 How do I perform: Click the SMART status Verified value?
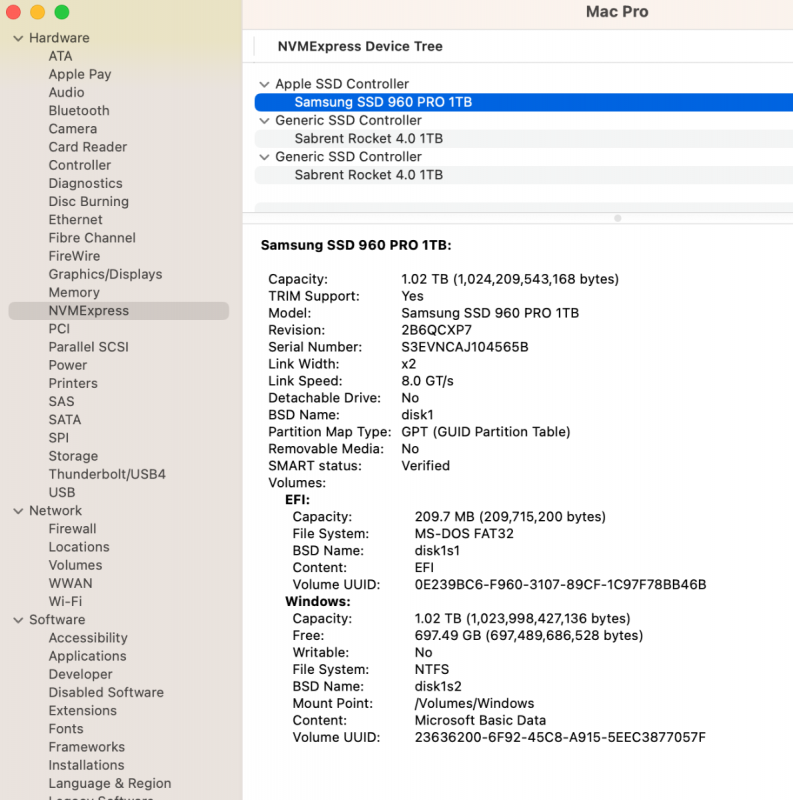click(x=426, y=466)
